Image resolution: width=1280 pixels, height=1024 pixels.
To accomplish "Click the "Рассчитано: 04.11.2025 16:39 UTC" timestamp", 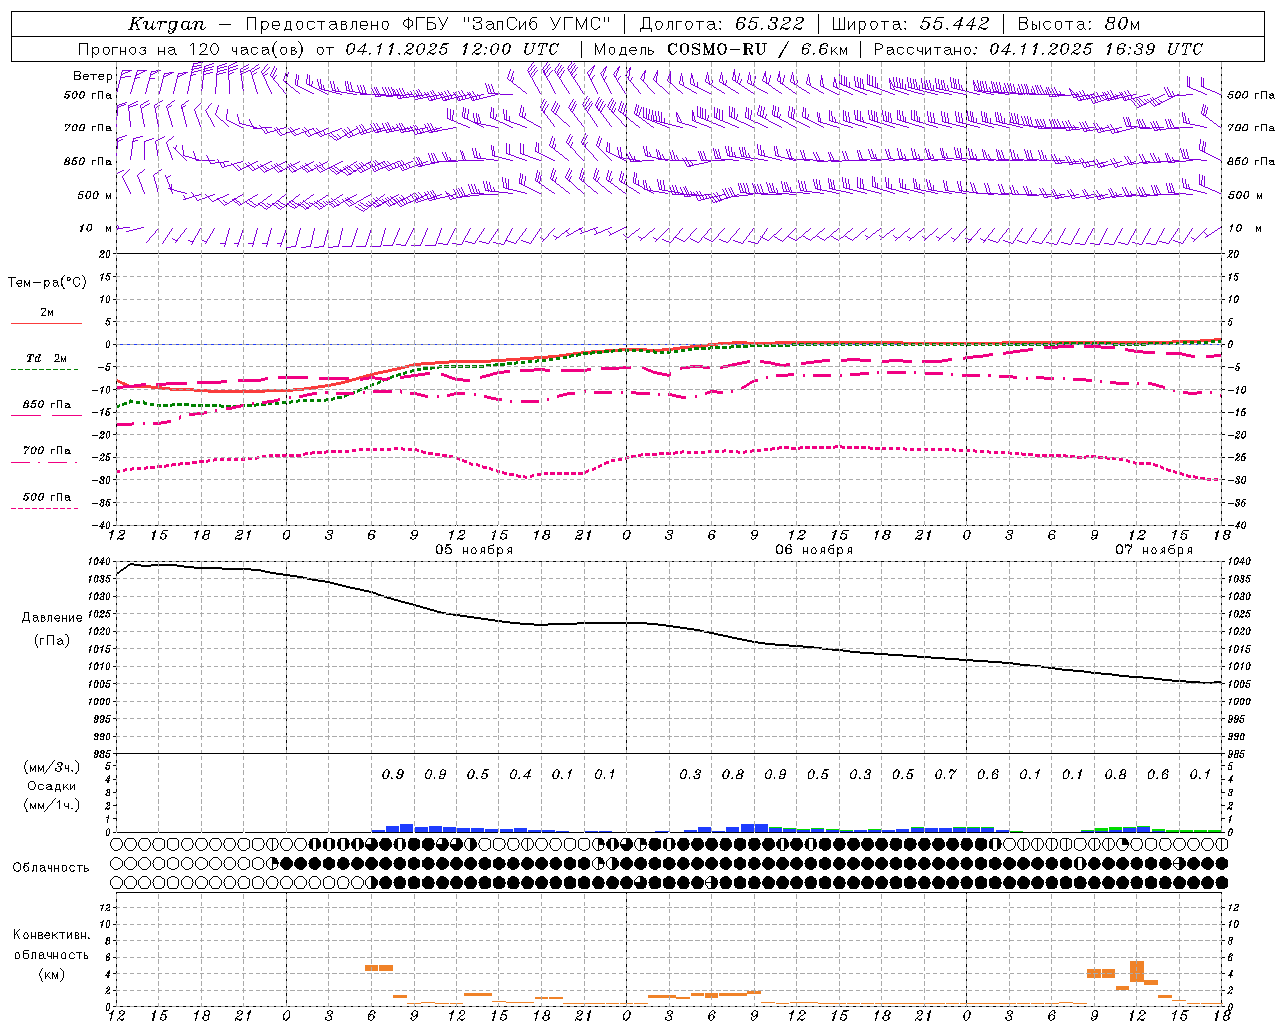I will (x=1038, y=49).
